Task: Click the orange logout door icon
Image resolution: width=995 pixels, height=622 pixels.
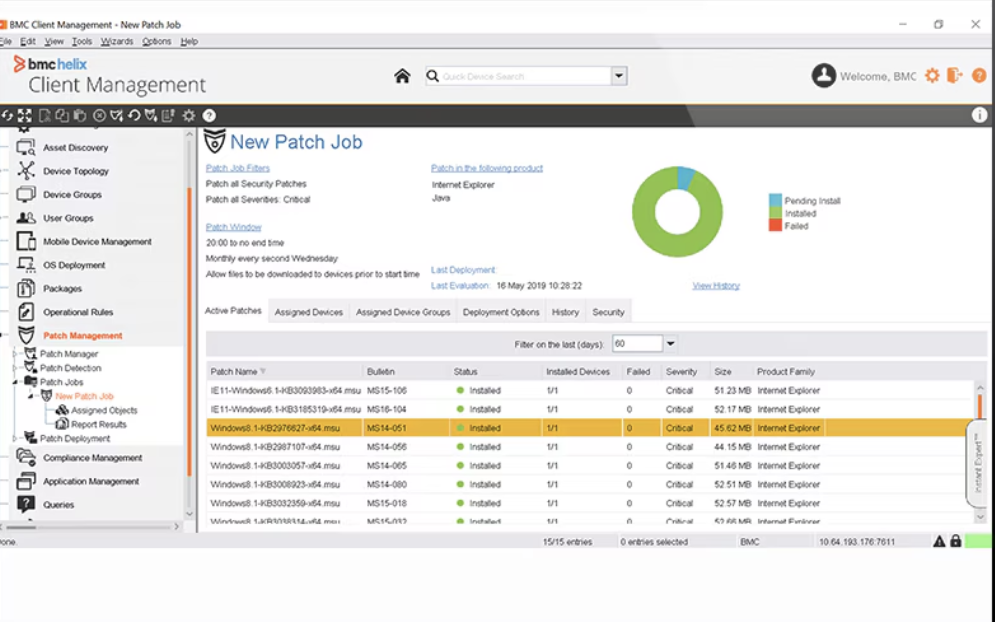Action: (955, 76)
